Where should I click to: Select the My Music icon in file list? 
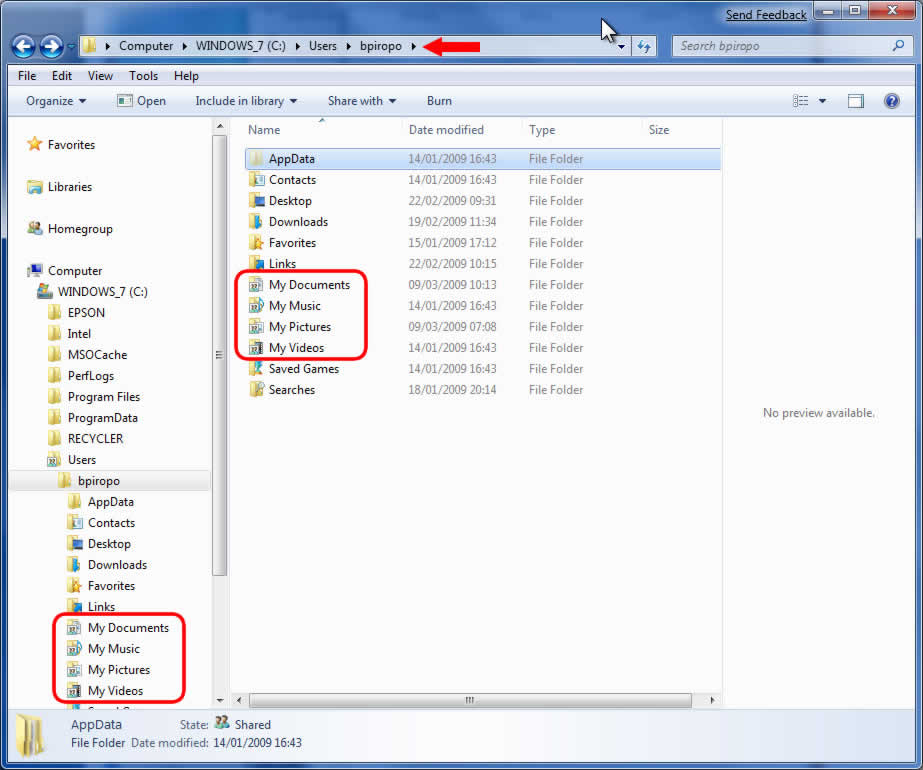coord(256,306)
